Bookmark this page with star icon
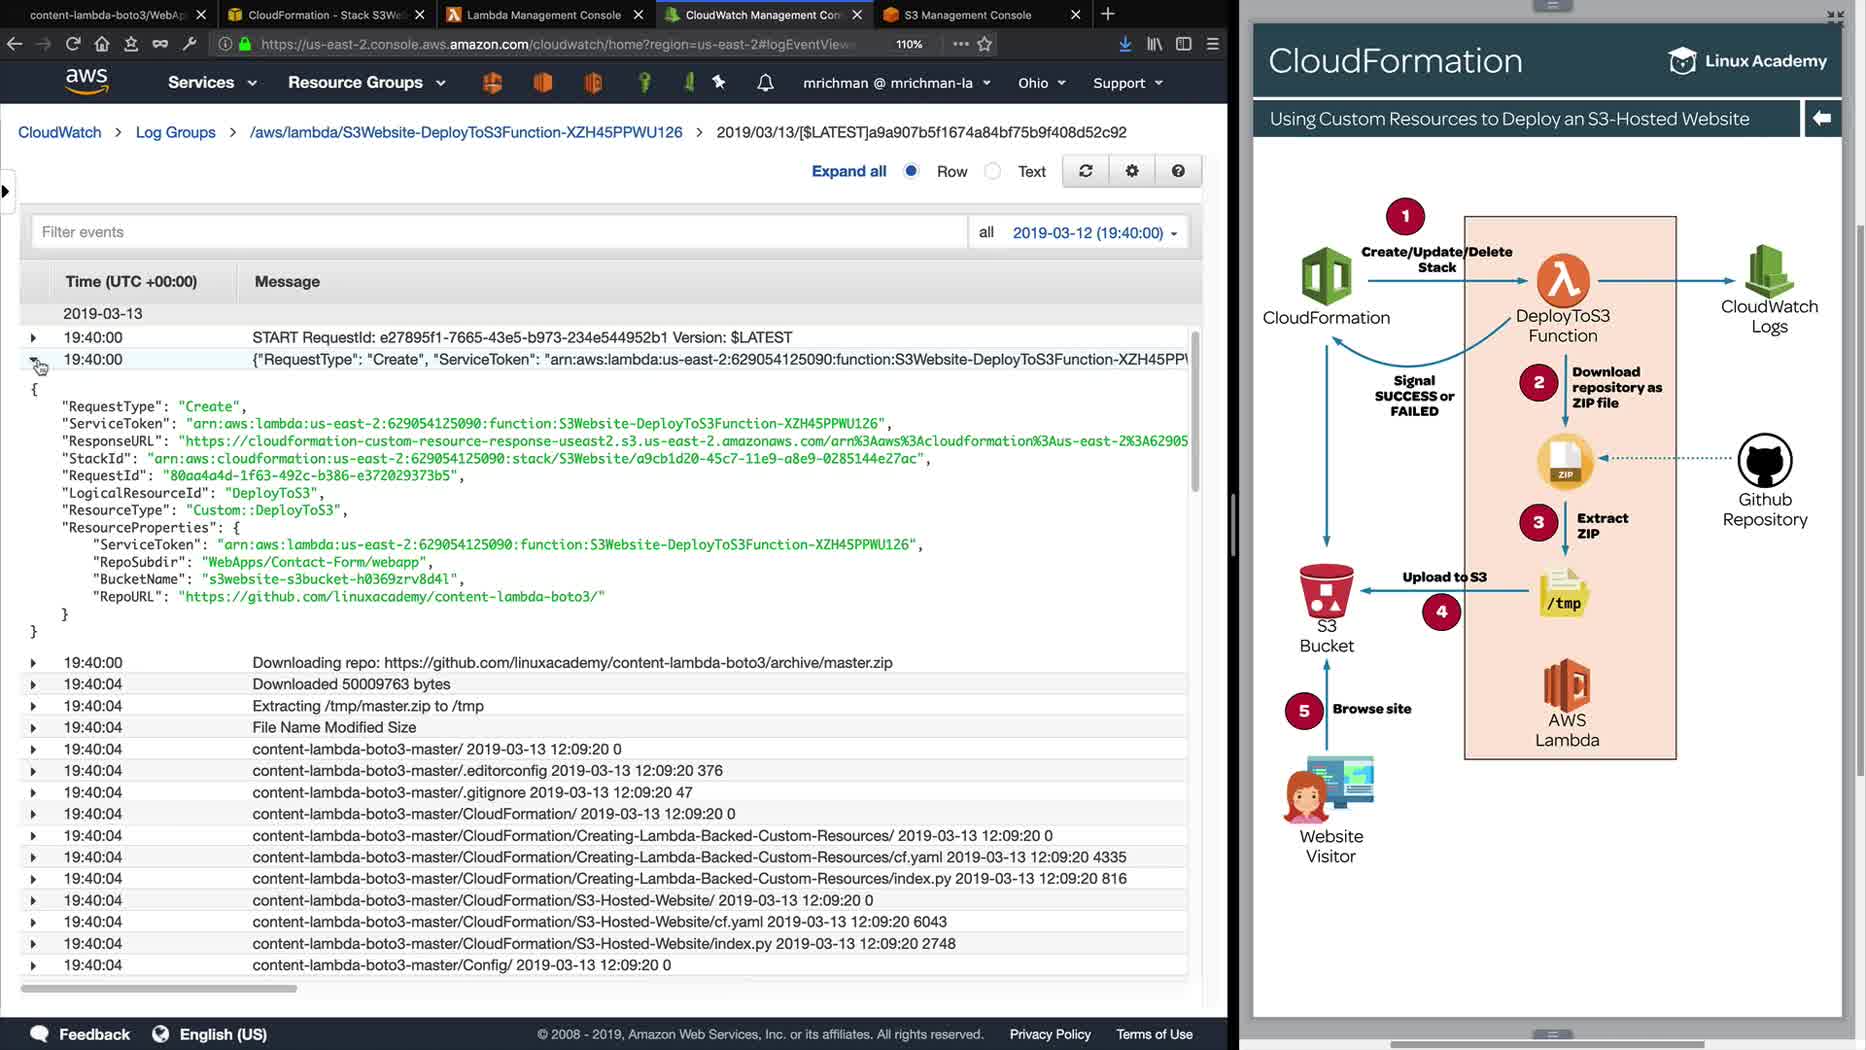The image size is (1866, 1050). (x=985, y=44)
